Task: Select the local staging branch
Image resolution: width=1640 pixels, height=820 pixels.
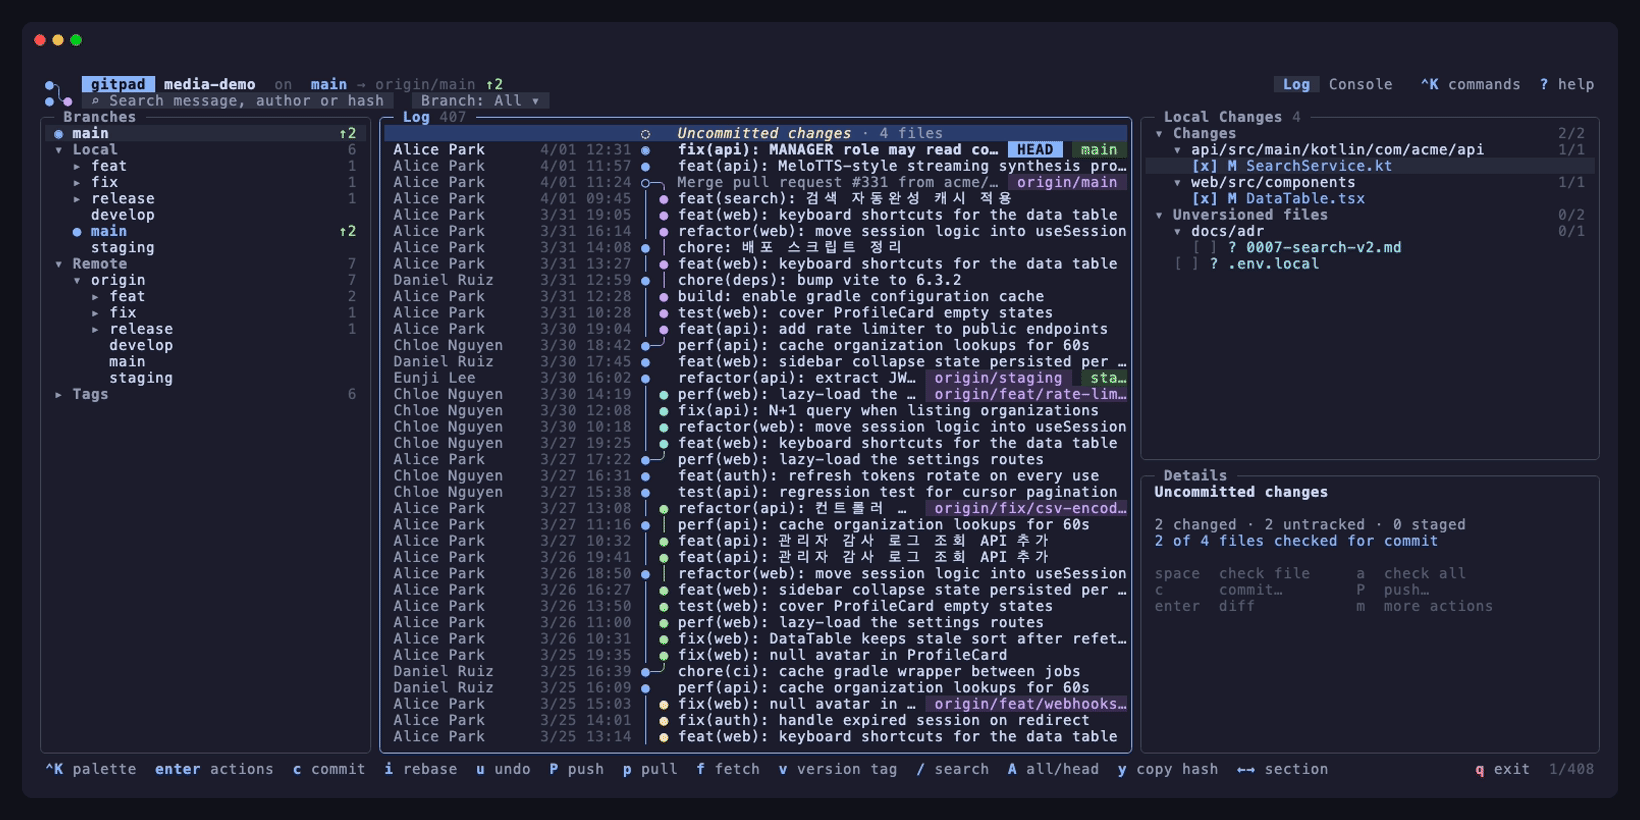Action: [122, 248]
